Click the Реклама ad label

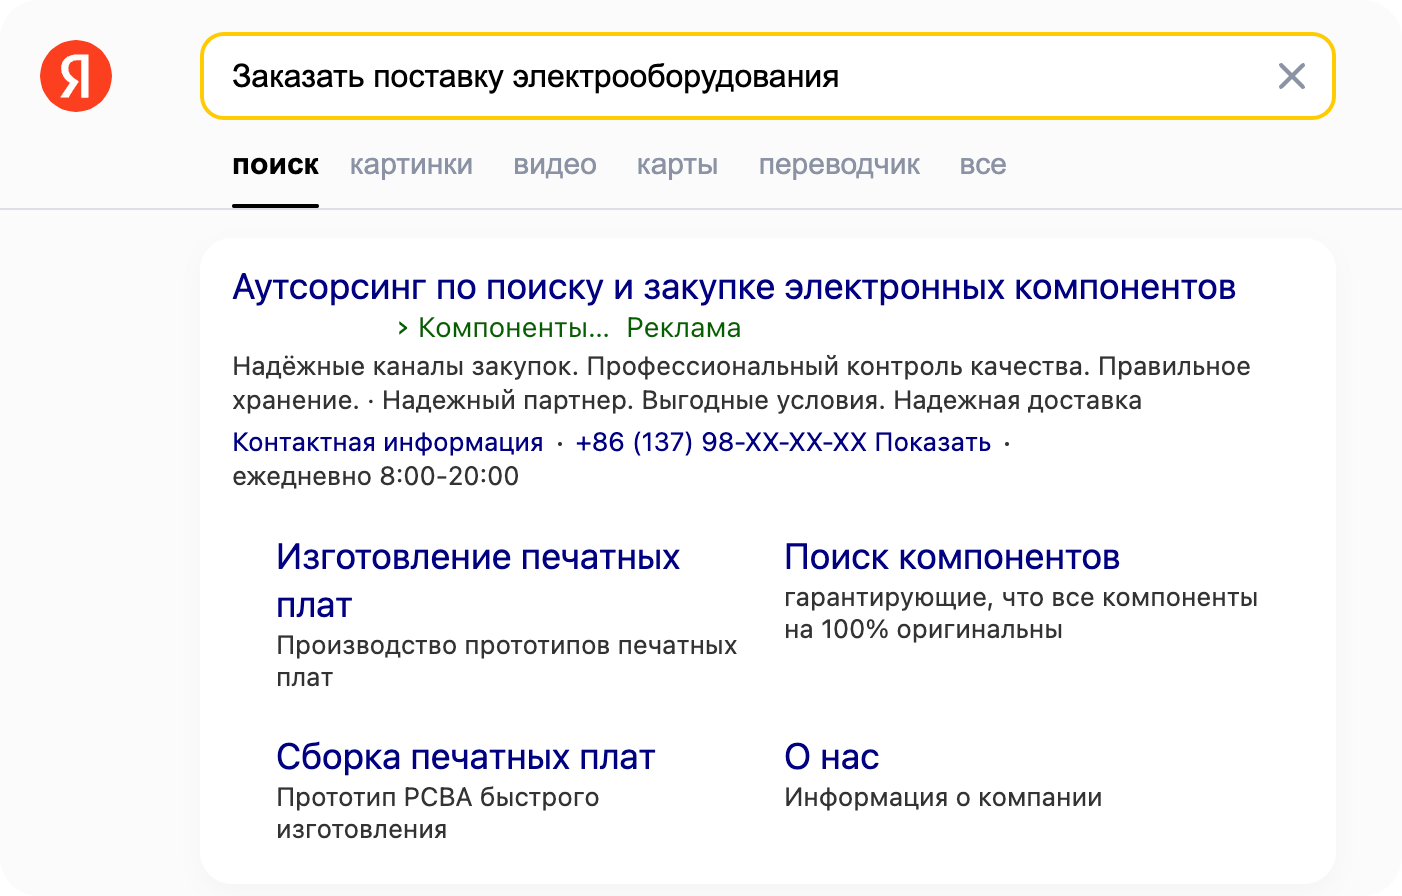point(683,328)
